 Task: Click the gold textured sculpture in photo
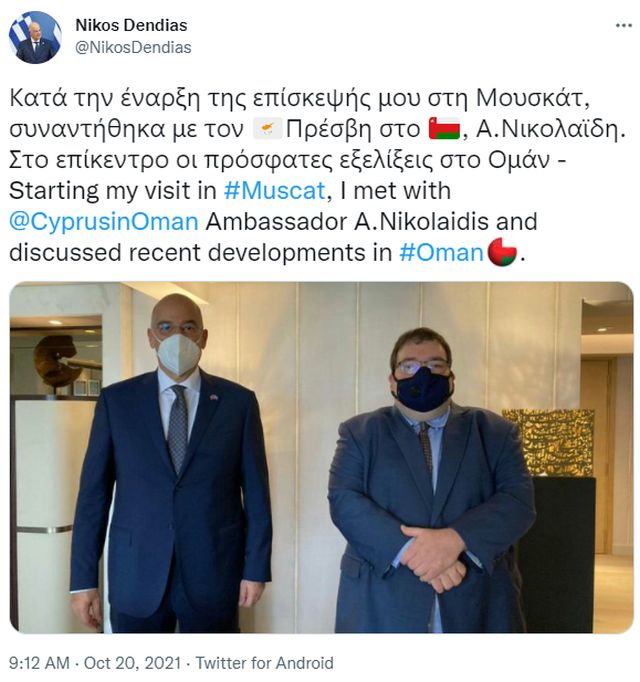click(x=548, y=442)
